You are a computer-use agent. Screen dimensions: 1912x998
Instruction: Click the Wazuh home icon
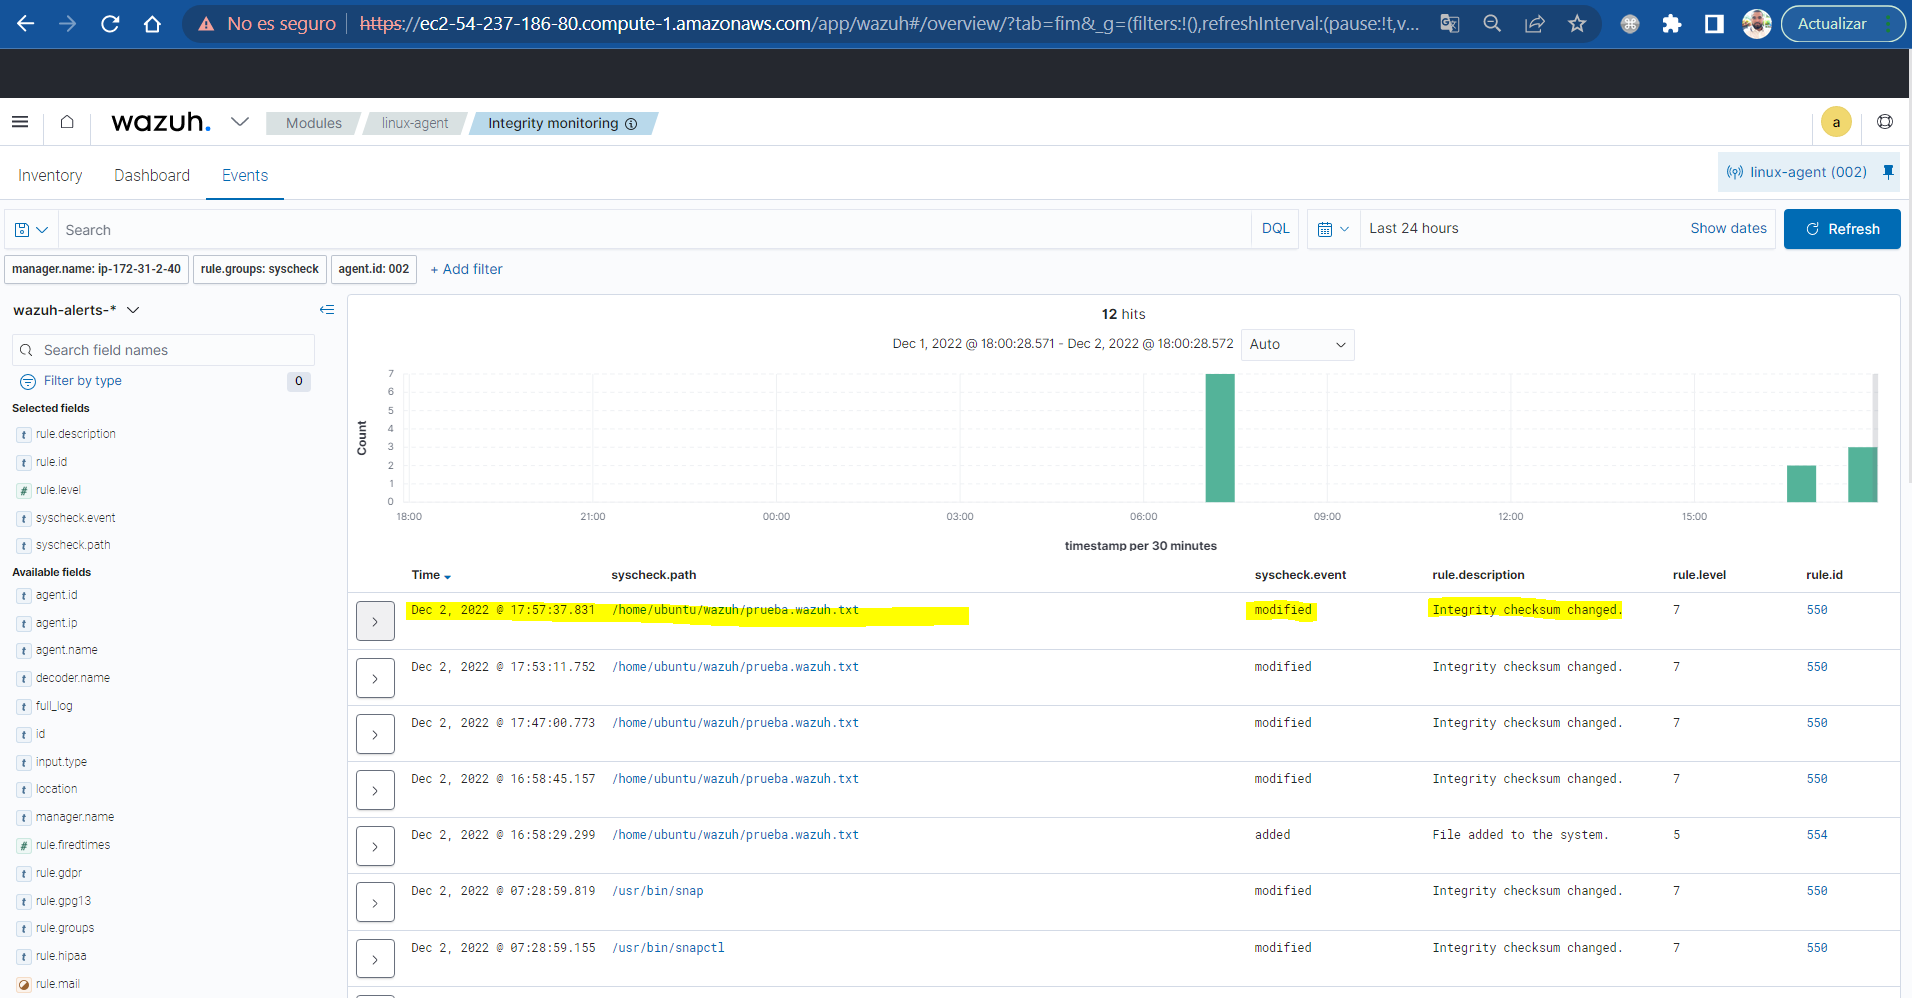pyautogui.click(x=66, y=121)
